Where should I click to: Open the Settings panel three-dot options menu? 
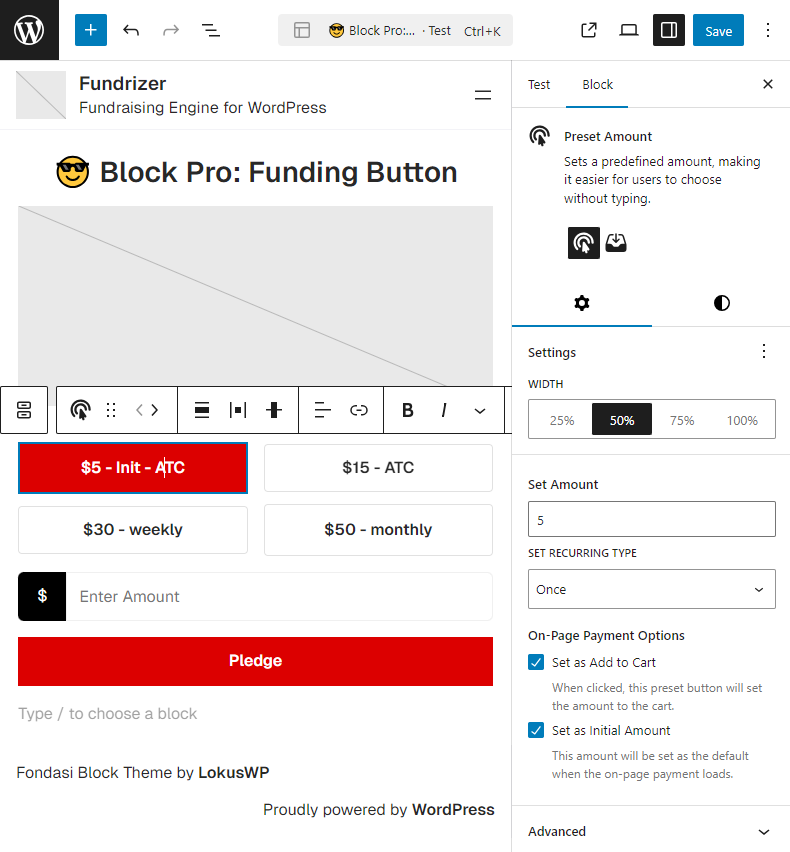point(764,351)
